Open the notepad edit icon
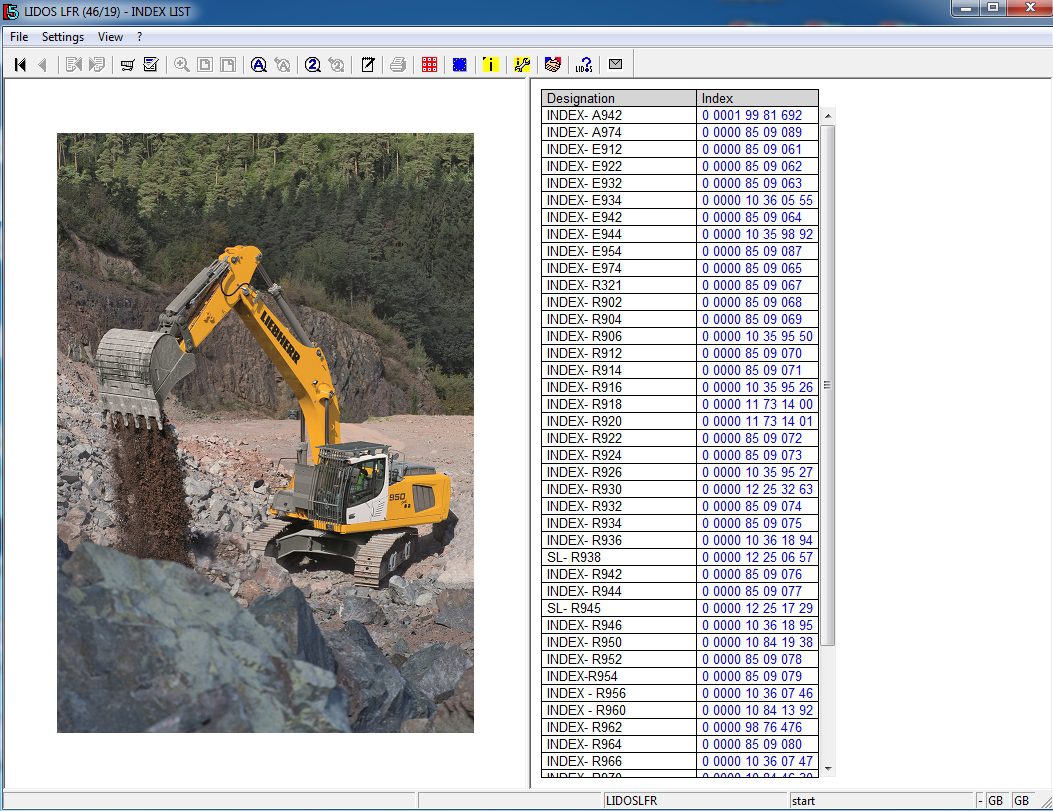1053x811 pixels. pyautogui.click(x=368, y=65)
